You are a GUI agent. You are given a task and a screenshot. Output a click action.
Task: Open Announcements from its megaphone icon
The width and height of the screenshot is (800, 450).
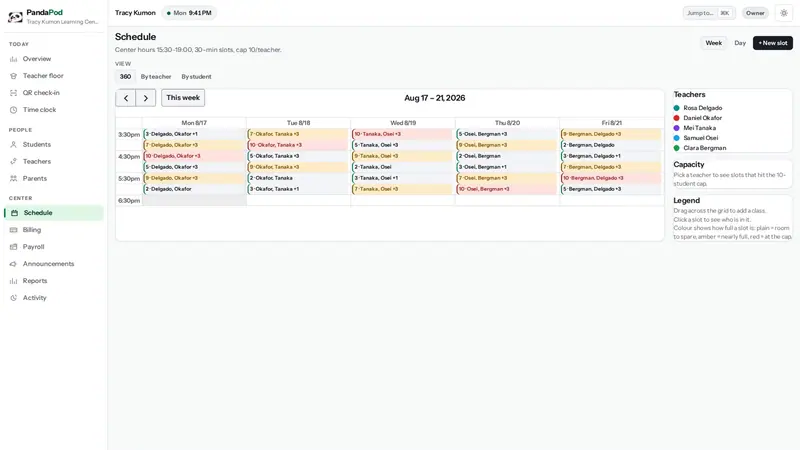click(13, 264)
